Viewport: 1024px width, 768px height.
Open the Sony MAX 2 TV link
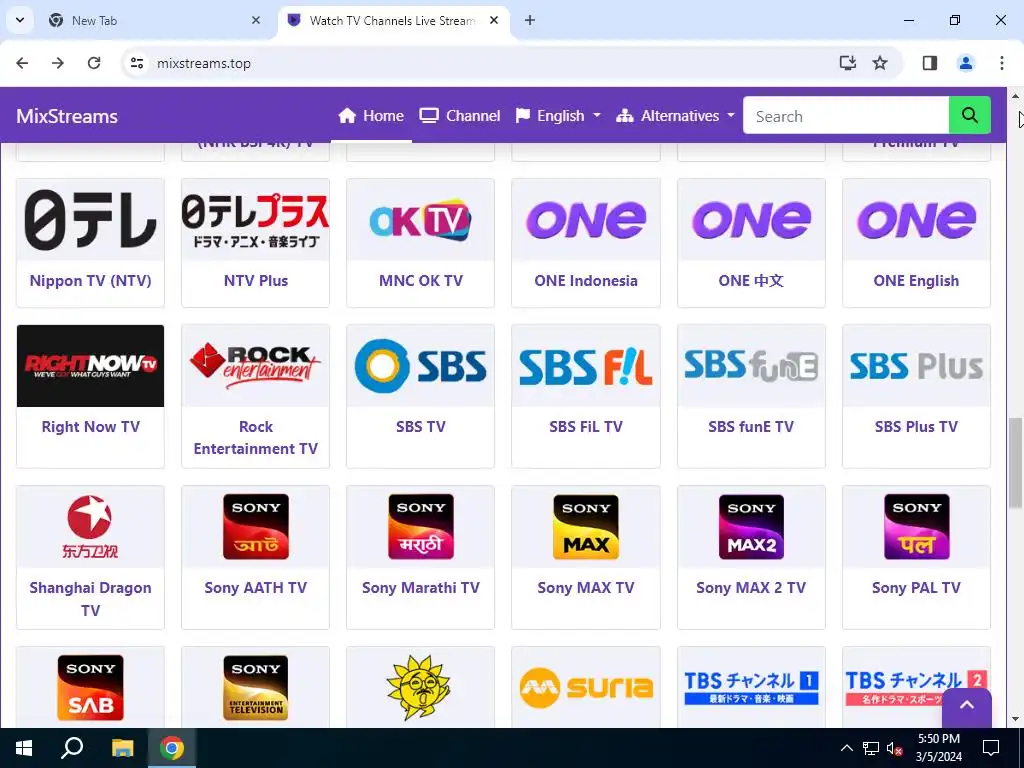751,588
